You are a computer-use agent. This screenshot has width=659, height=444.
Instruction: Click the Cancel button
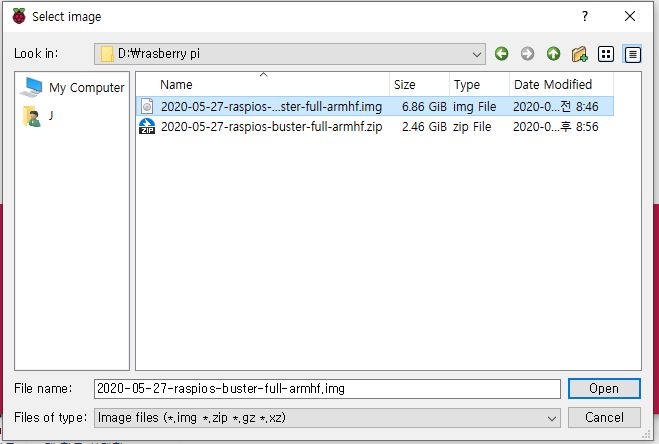pyautogui.click(x=604, y=418)
